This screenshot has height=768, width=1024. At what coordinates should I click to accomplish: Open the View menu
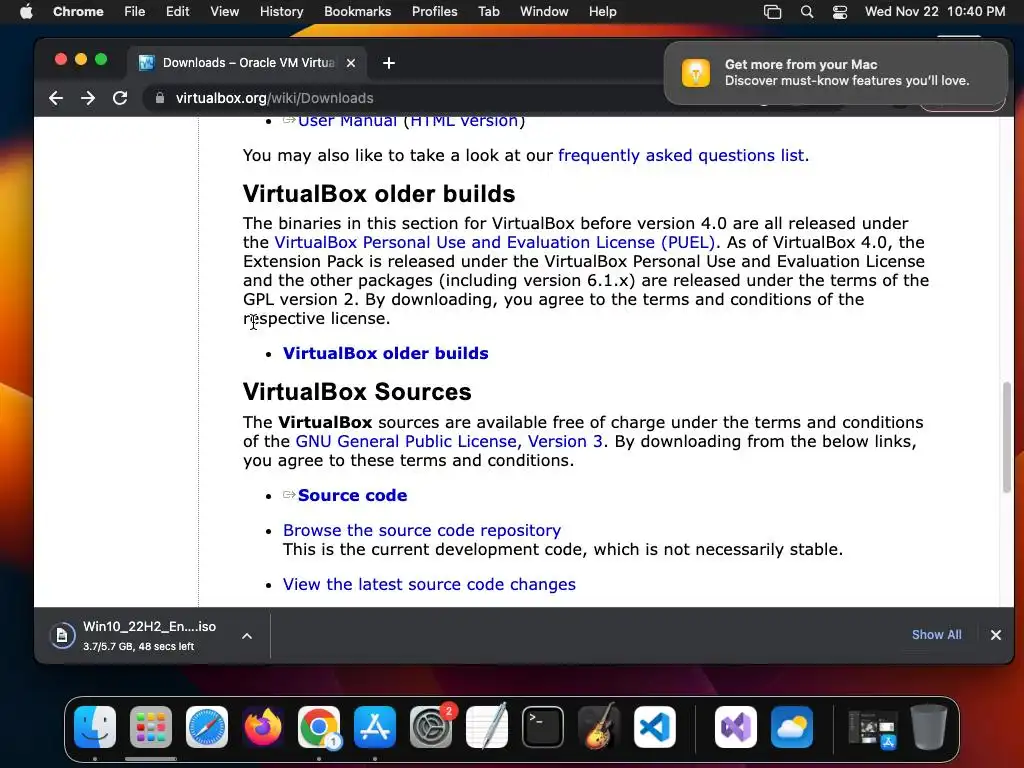[x=224, y=12]
